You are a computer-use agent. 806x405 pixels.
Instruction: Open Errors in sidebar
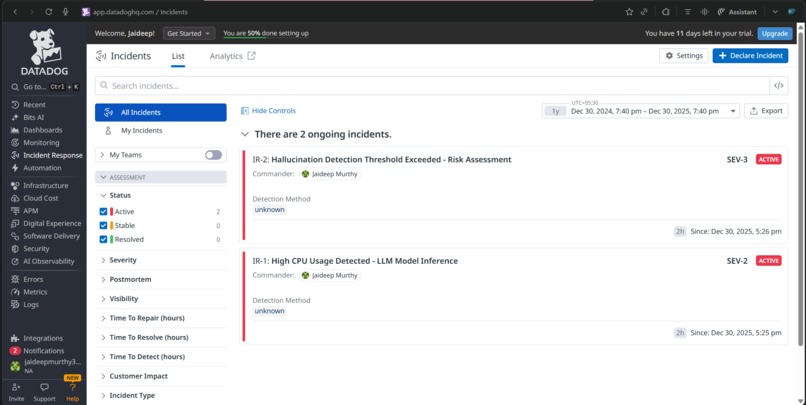tap(33, 280)
